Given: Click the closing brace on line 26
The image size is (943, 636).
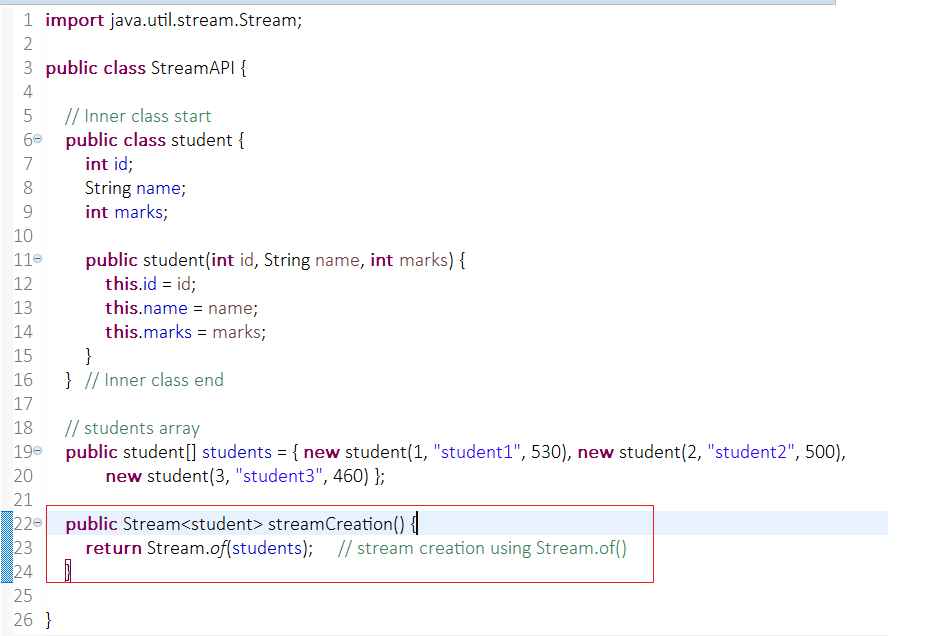Looking at the screenshot, I should point(48,619).
